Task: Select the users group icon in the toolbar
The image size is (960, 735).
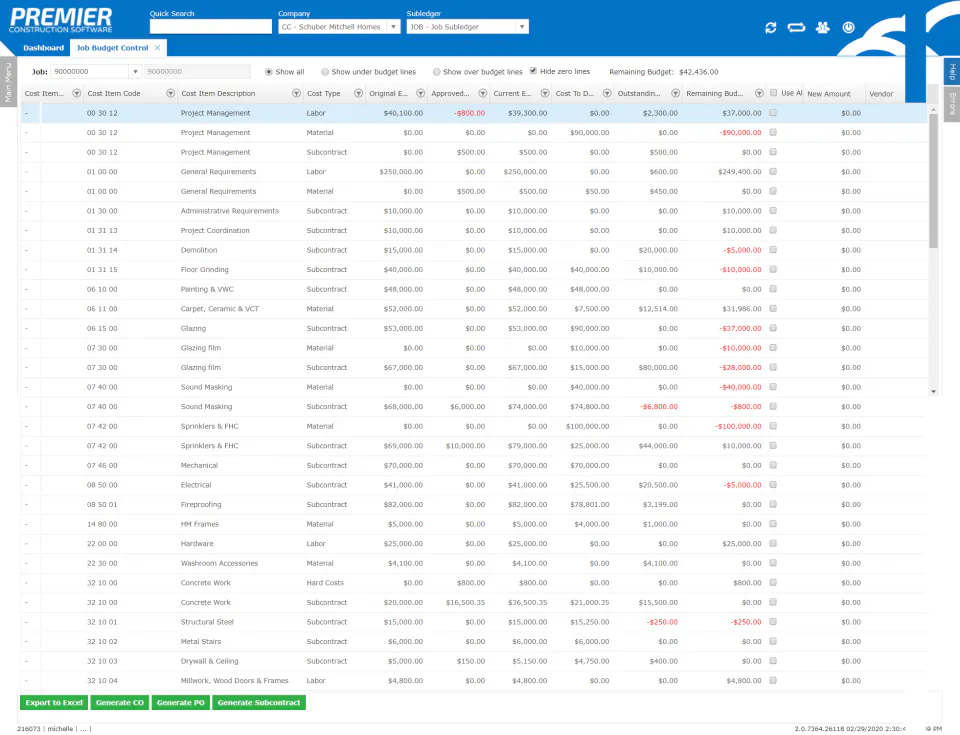Action: [x=822, y=28]
